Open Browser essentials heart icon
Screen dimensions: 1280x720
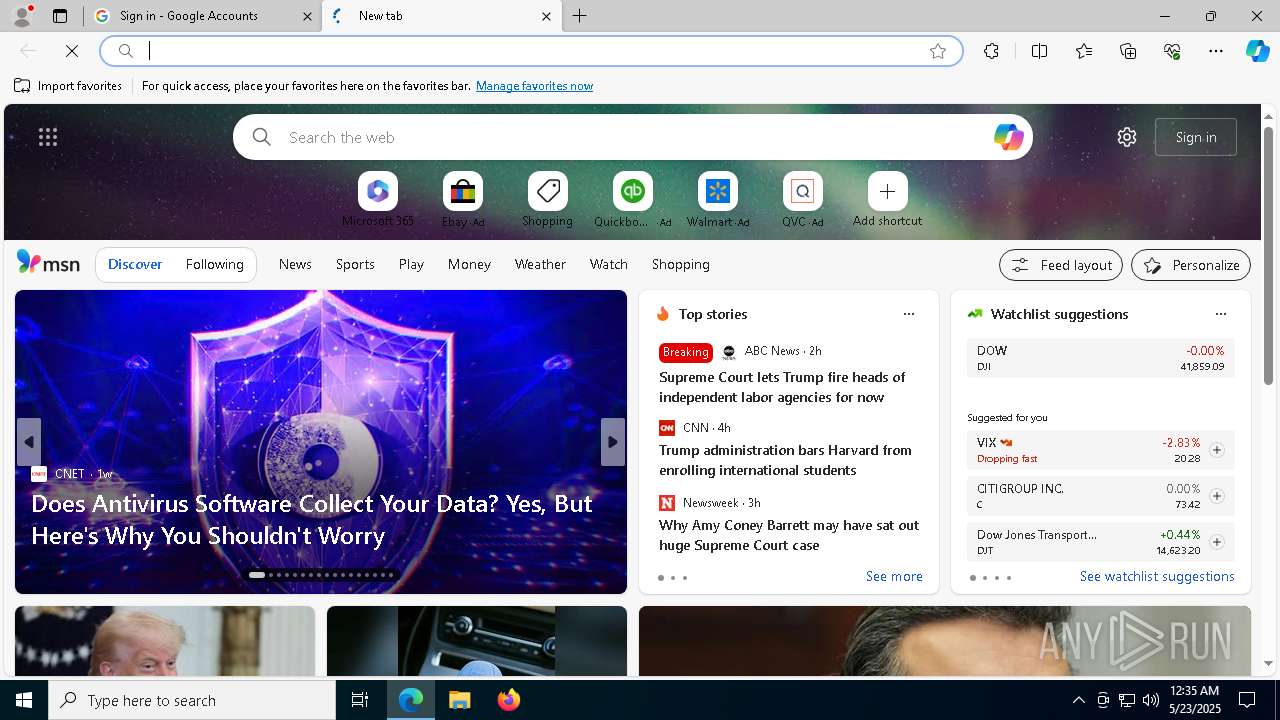pyautogui.click(x=1172, y=51)
